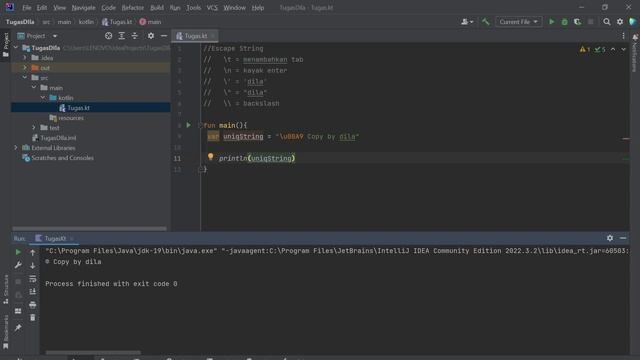Open the user account icon dropdown

pos(467,22)
